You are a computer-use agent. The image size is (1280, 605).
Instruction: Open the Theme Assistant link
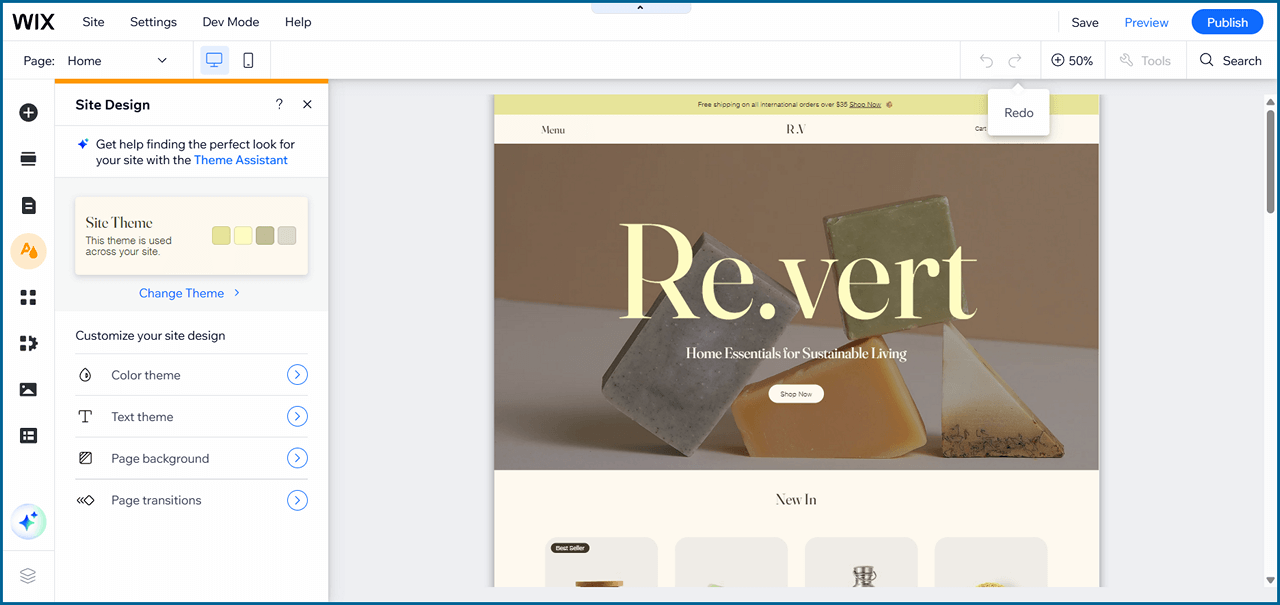[241, 160]
